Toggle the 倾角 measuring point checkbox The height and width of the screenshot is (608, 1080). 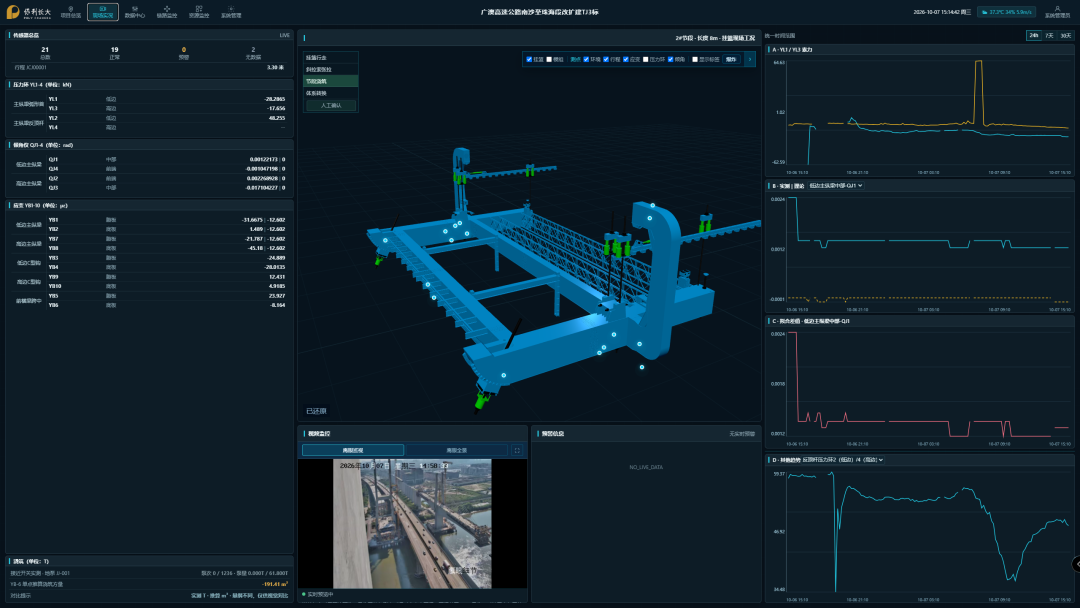(x=670, y=59)
